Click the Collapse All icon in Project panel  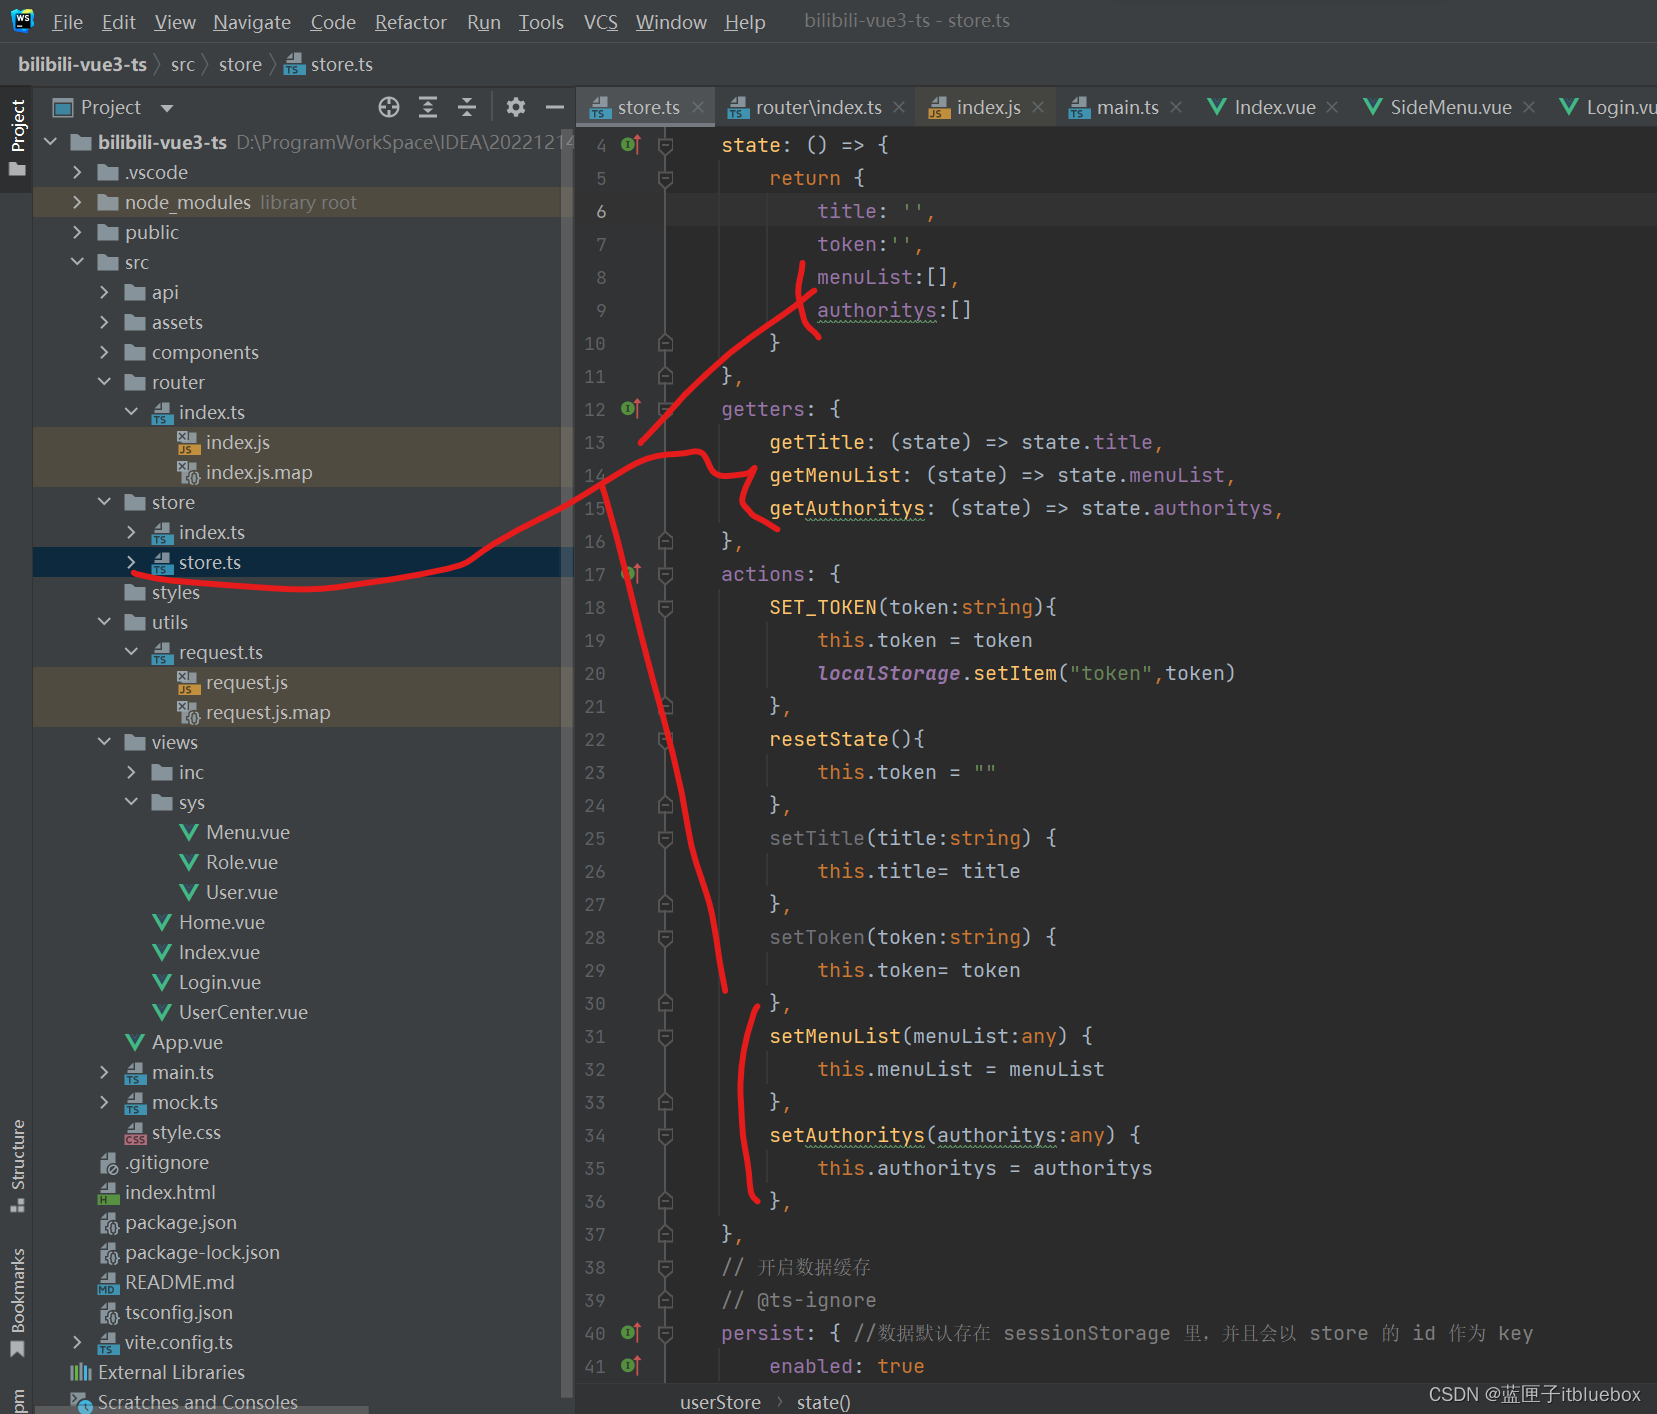(x=467, y=107)
